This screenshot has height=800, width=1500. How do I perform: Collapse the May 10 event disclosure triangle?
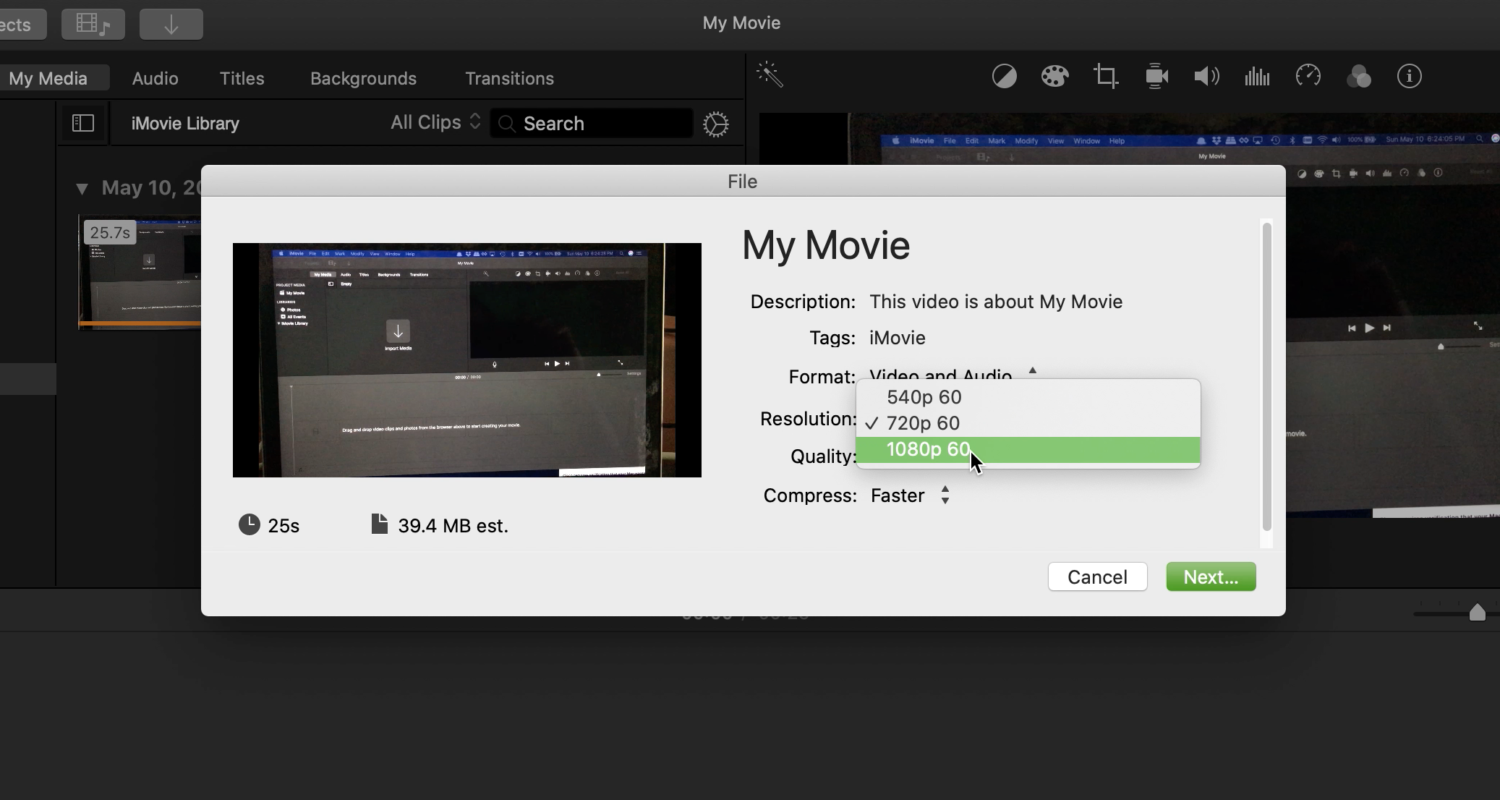[x=82, y=188]
